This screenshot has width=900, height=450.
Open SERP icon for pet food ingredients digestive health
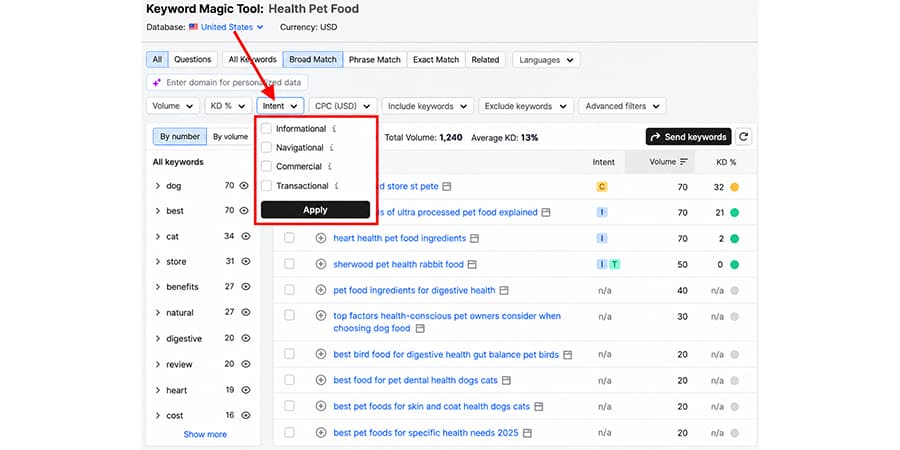click(504, 290)
